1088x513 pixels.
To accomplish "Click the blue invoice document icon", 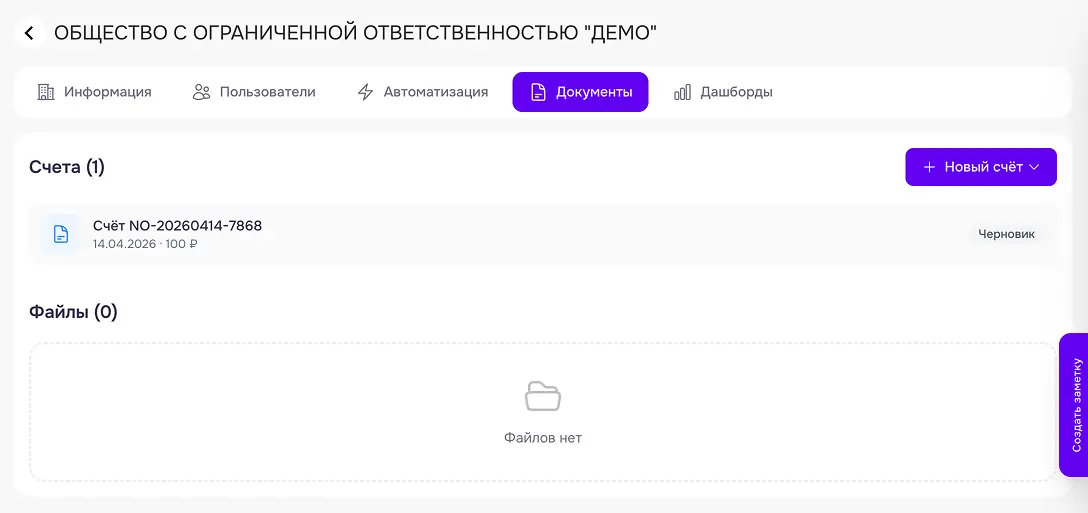I will 62,234.
